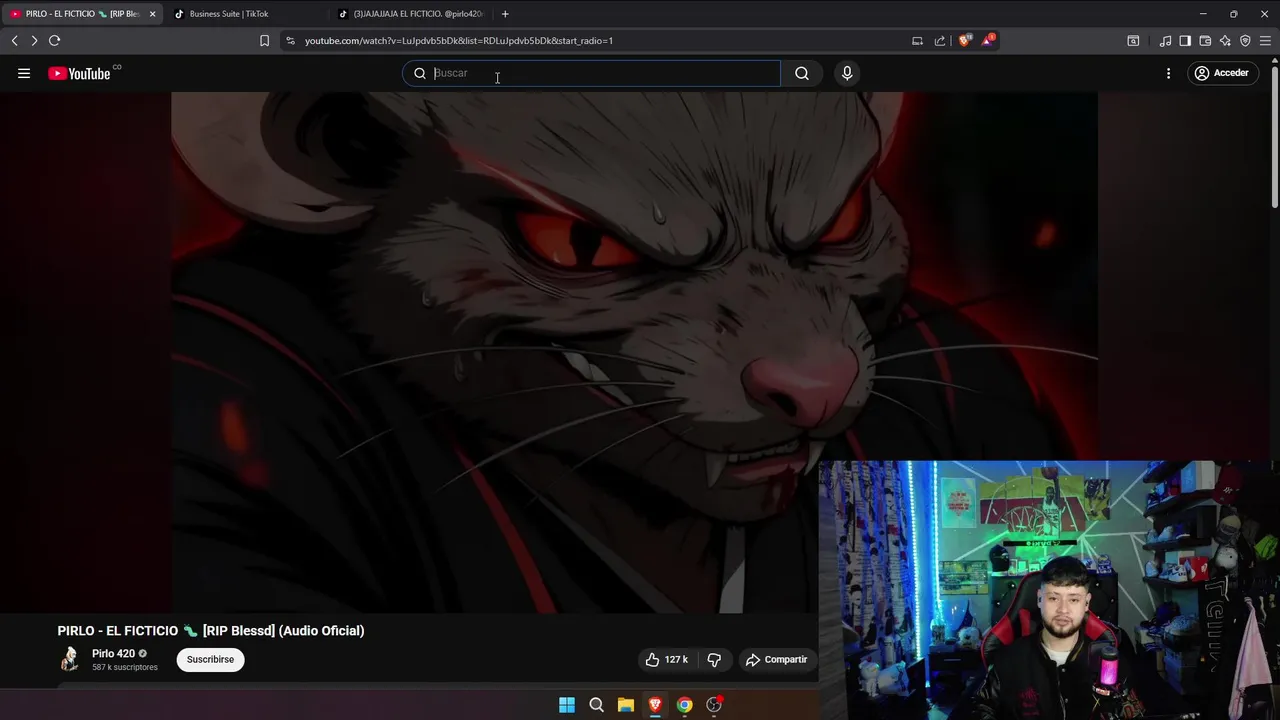Screen dimensions: 1280x720
Task: Open Windows taskbar search
Action: click(x=596, y=705)
